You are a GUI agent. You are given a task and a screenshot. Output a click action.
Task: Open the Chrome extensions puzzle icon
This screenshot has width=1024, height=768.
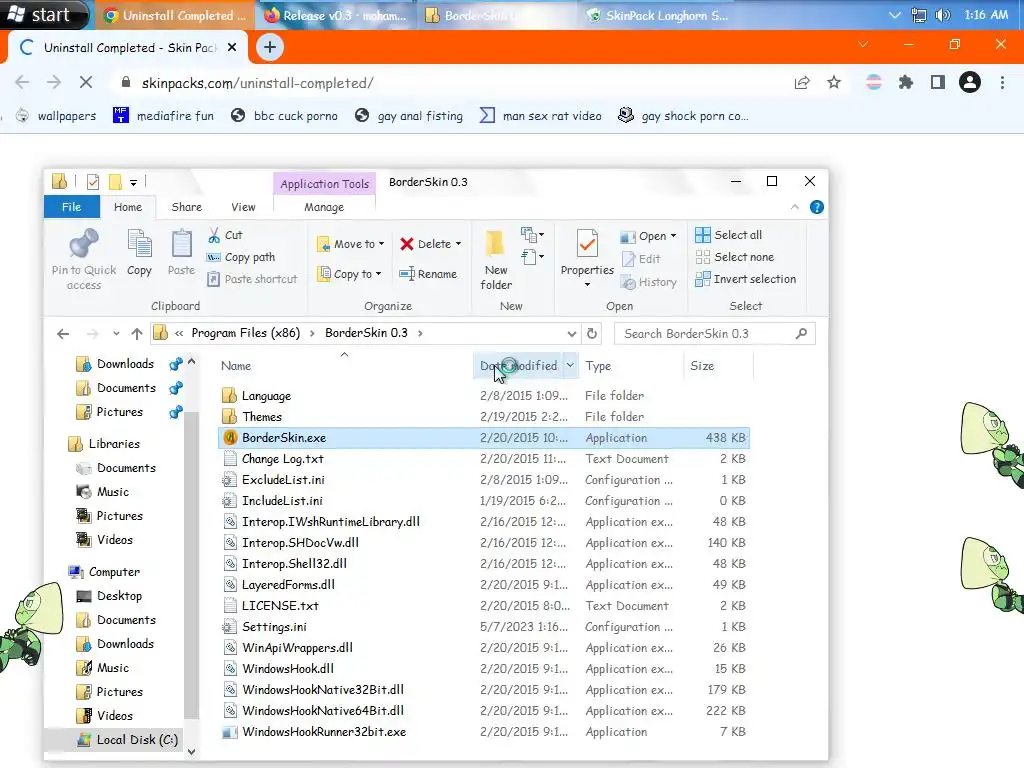click(905, 82)
